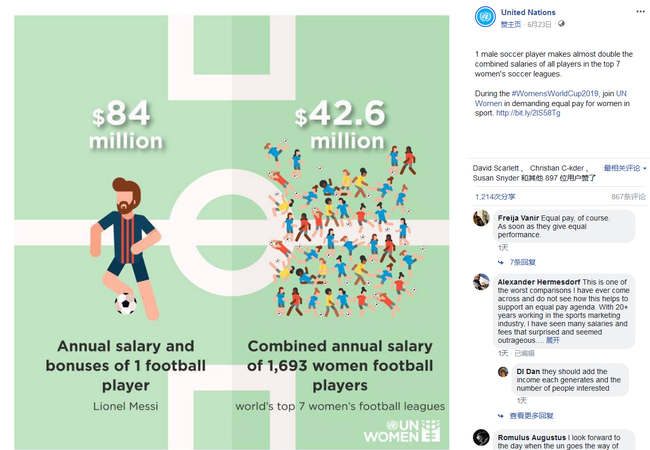
Task: Open the 1,214次分享 shares list
Action: pos(495,197)
